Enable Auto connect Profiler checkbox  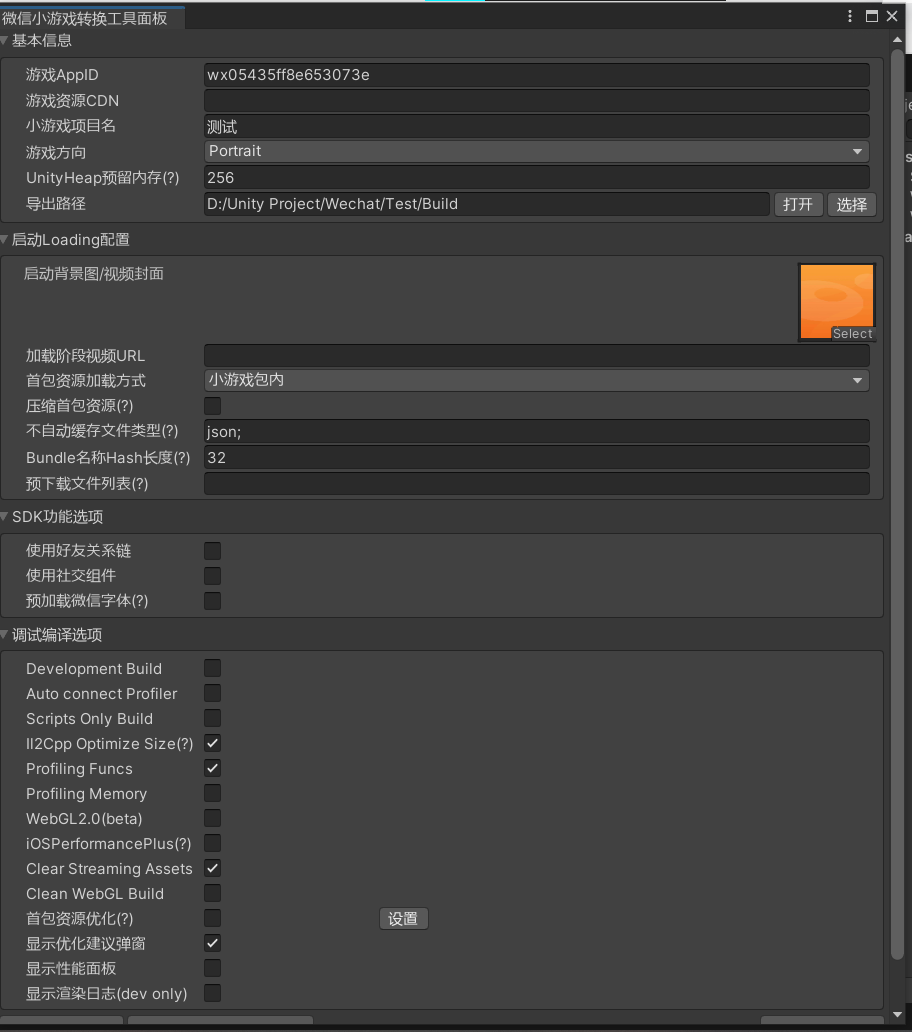pyautogui.click(x=213, y=693)
